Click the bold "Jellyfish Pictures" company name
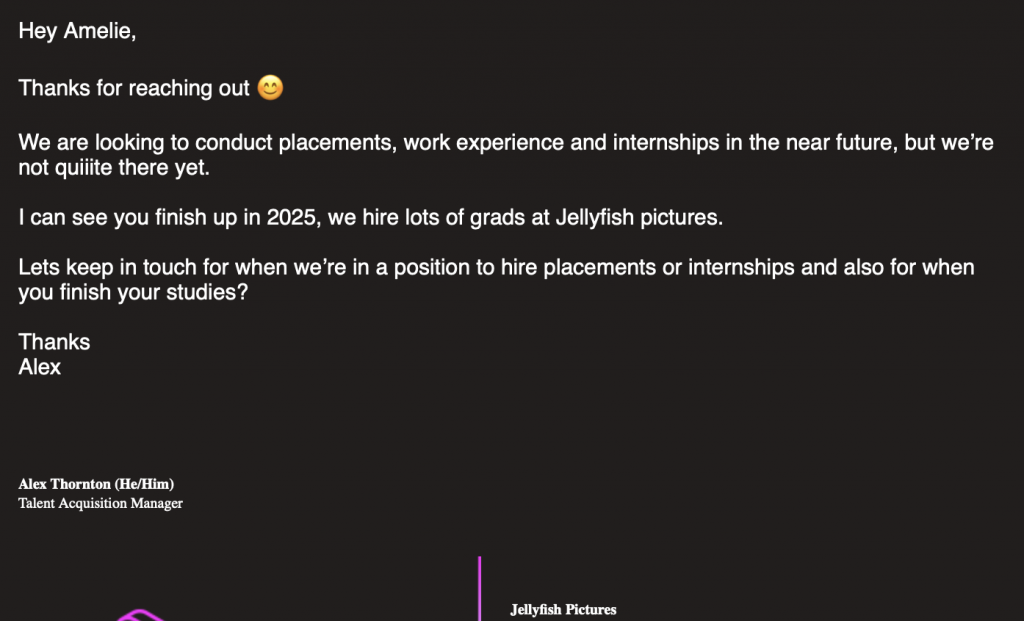1024x621 pixels. (x=563, y=609)
